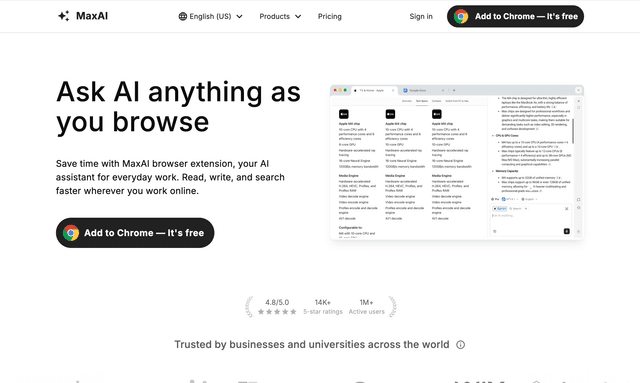Viewport: 640px width, 383px height.
Task: Click the info icon beside Trusted by text
Action: (x=460, y=345)
